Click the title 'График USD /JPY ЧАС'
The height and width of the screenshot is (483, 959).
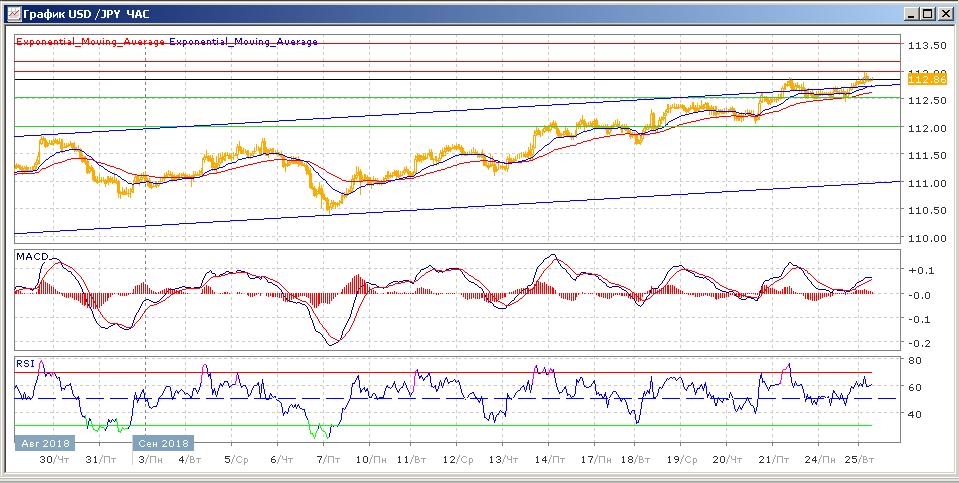(86, 13)
